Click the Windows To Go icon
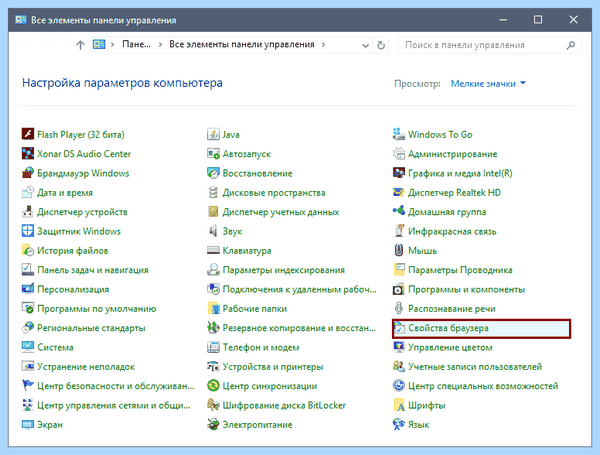Viewport: 600px width, 455px height. (x=399, y=134)
